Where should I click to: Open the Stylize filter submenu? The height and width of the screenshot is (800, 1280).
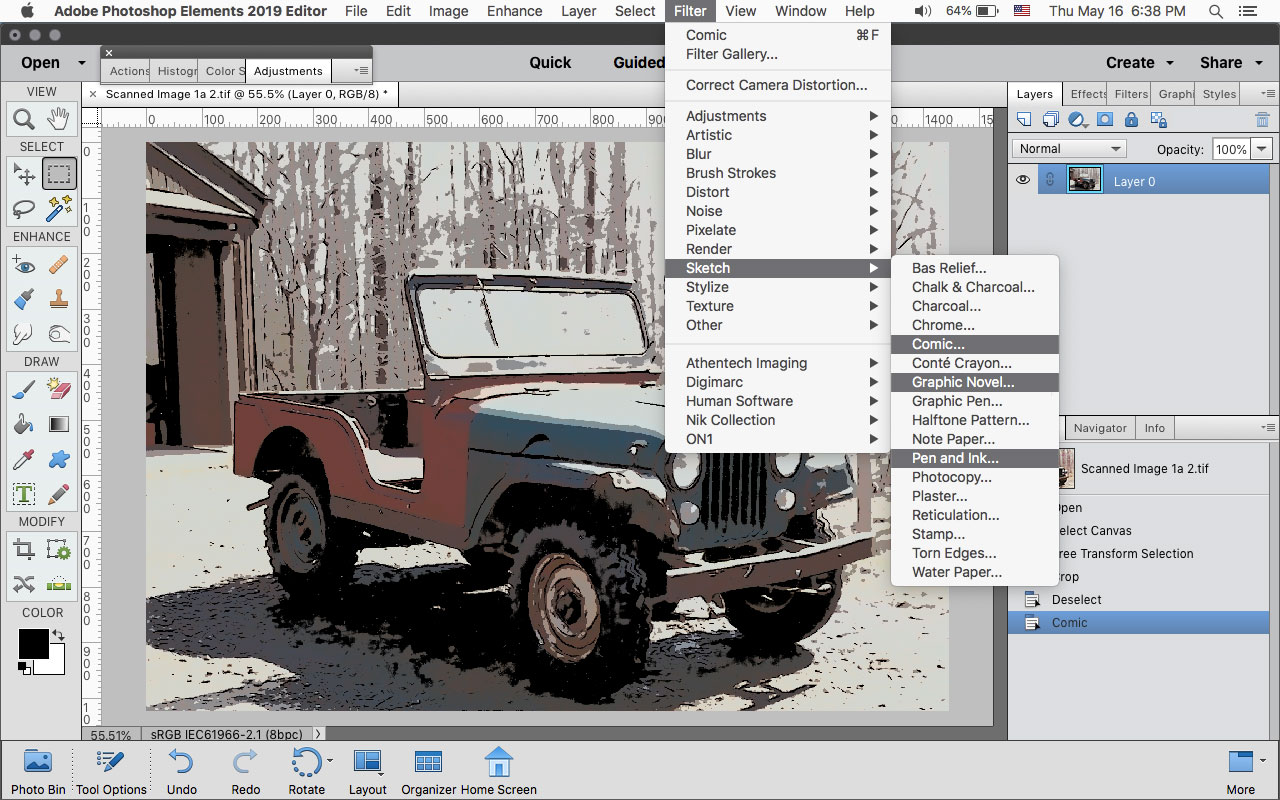point(778,287)
